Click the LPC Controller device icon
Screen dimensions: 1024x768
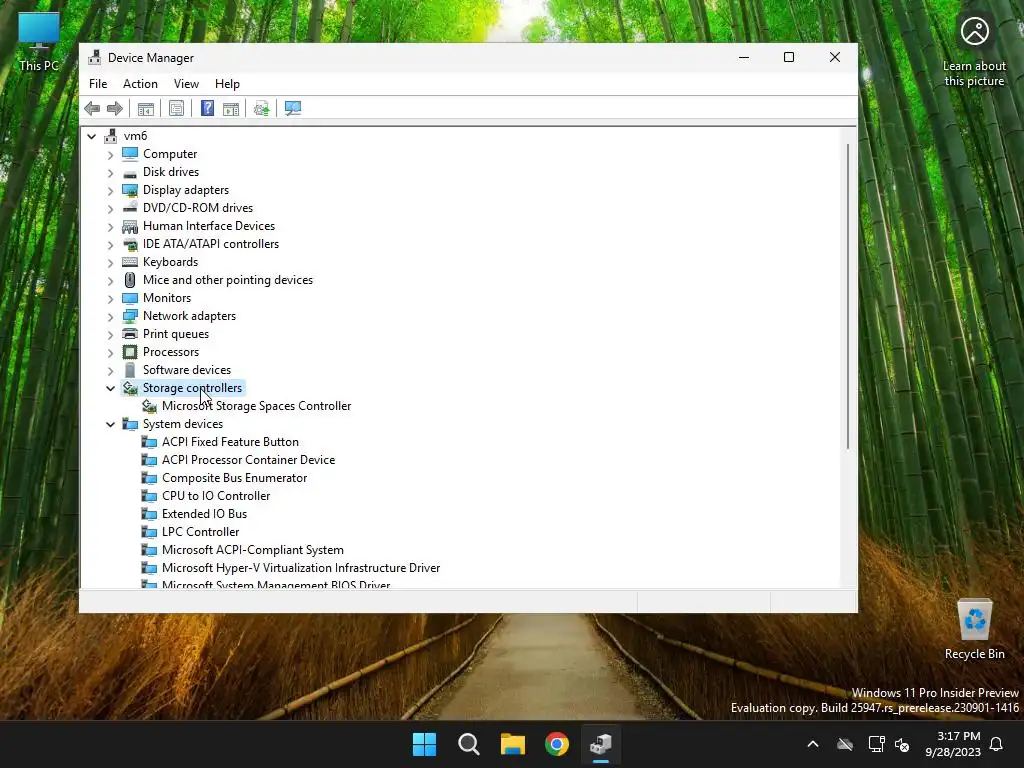point(150,532)
